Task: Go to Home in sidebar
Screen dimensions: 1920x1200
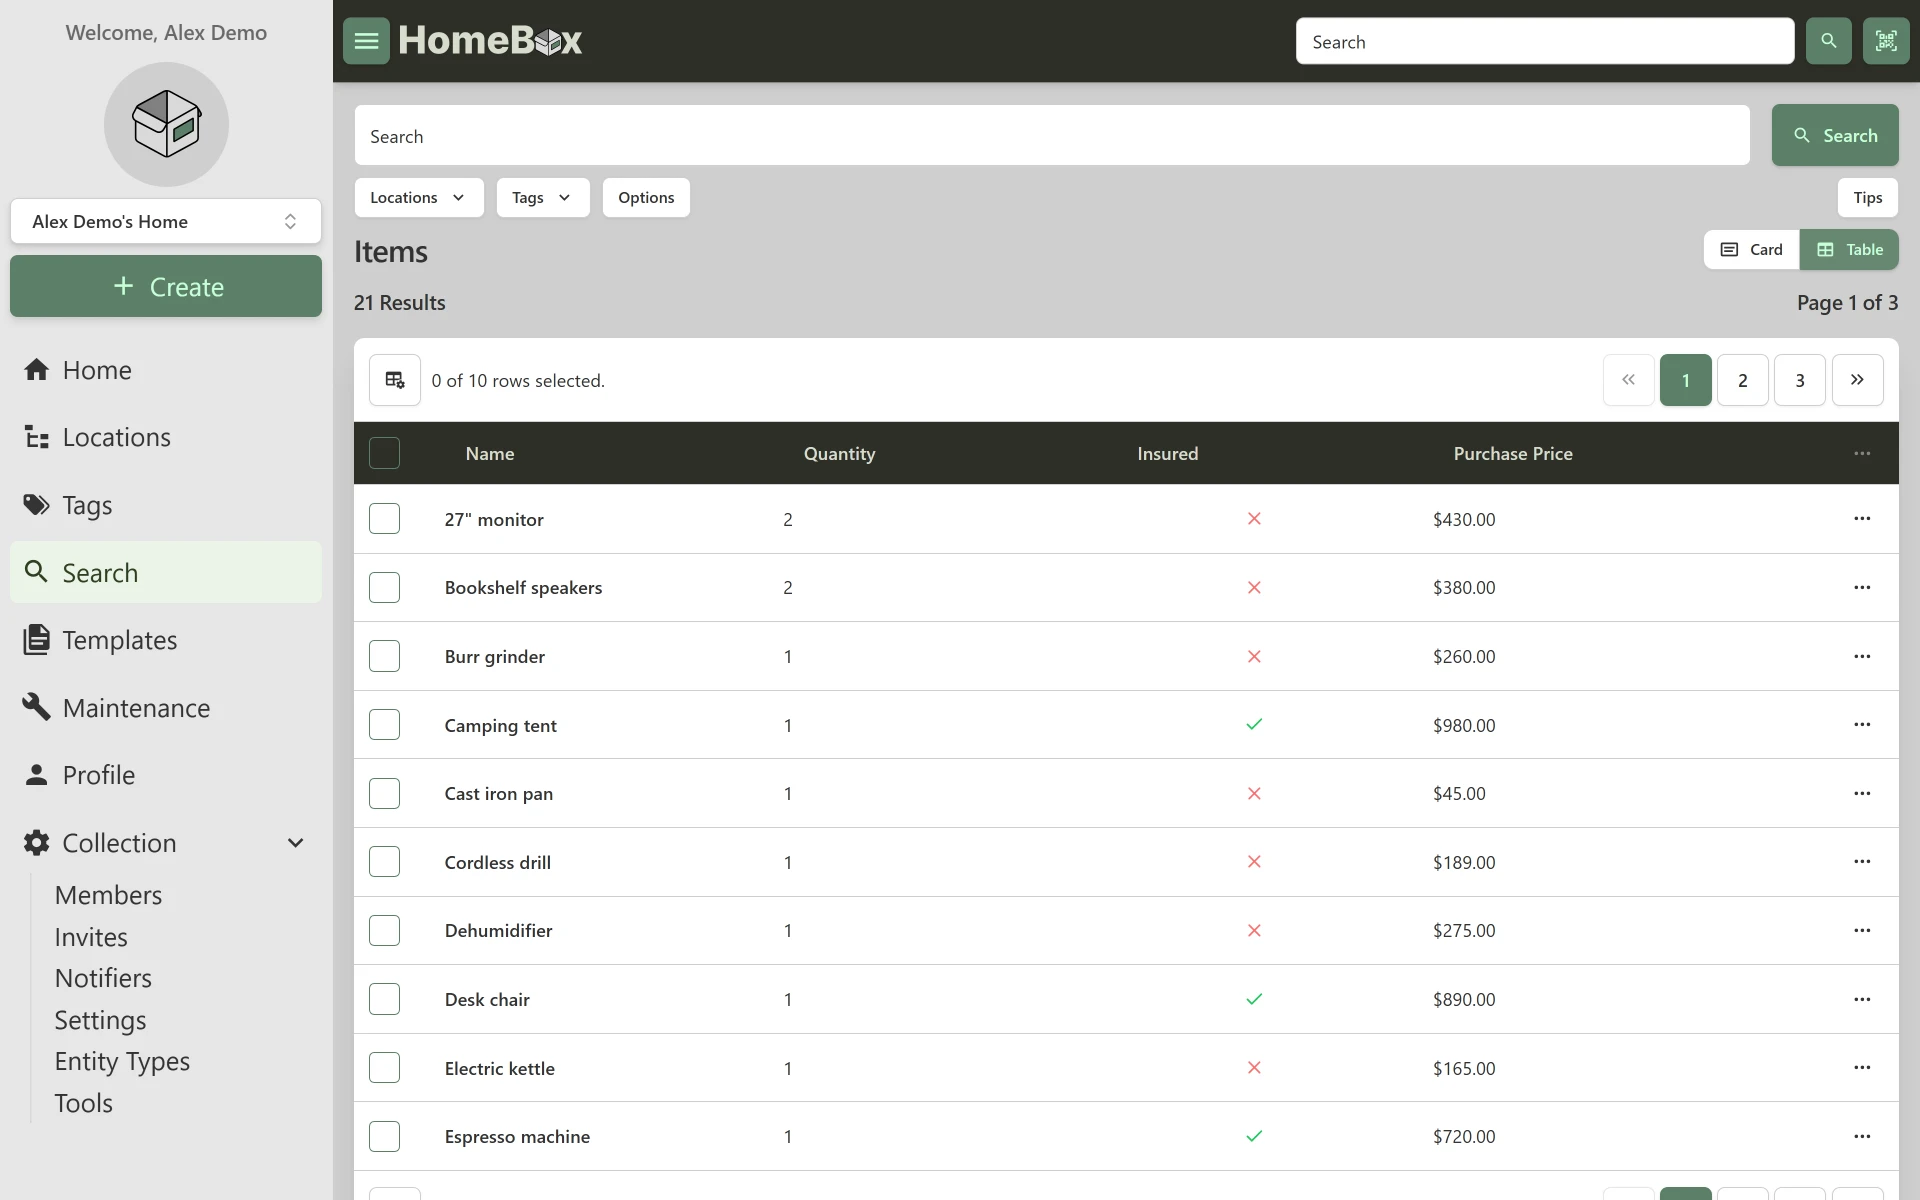Action: click(166, 370)
